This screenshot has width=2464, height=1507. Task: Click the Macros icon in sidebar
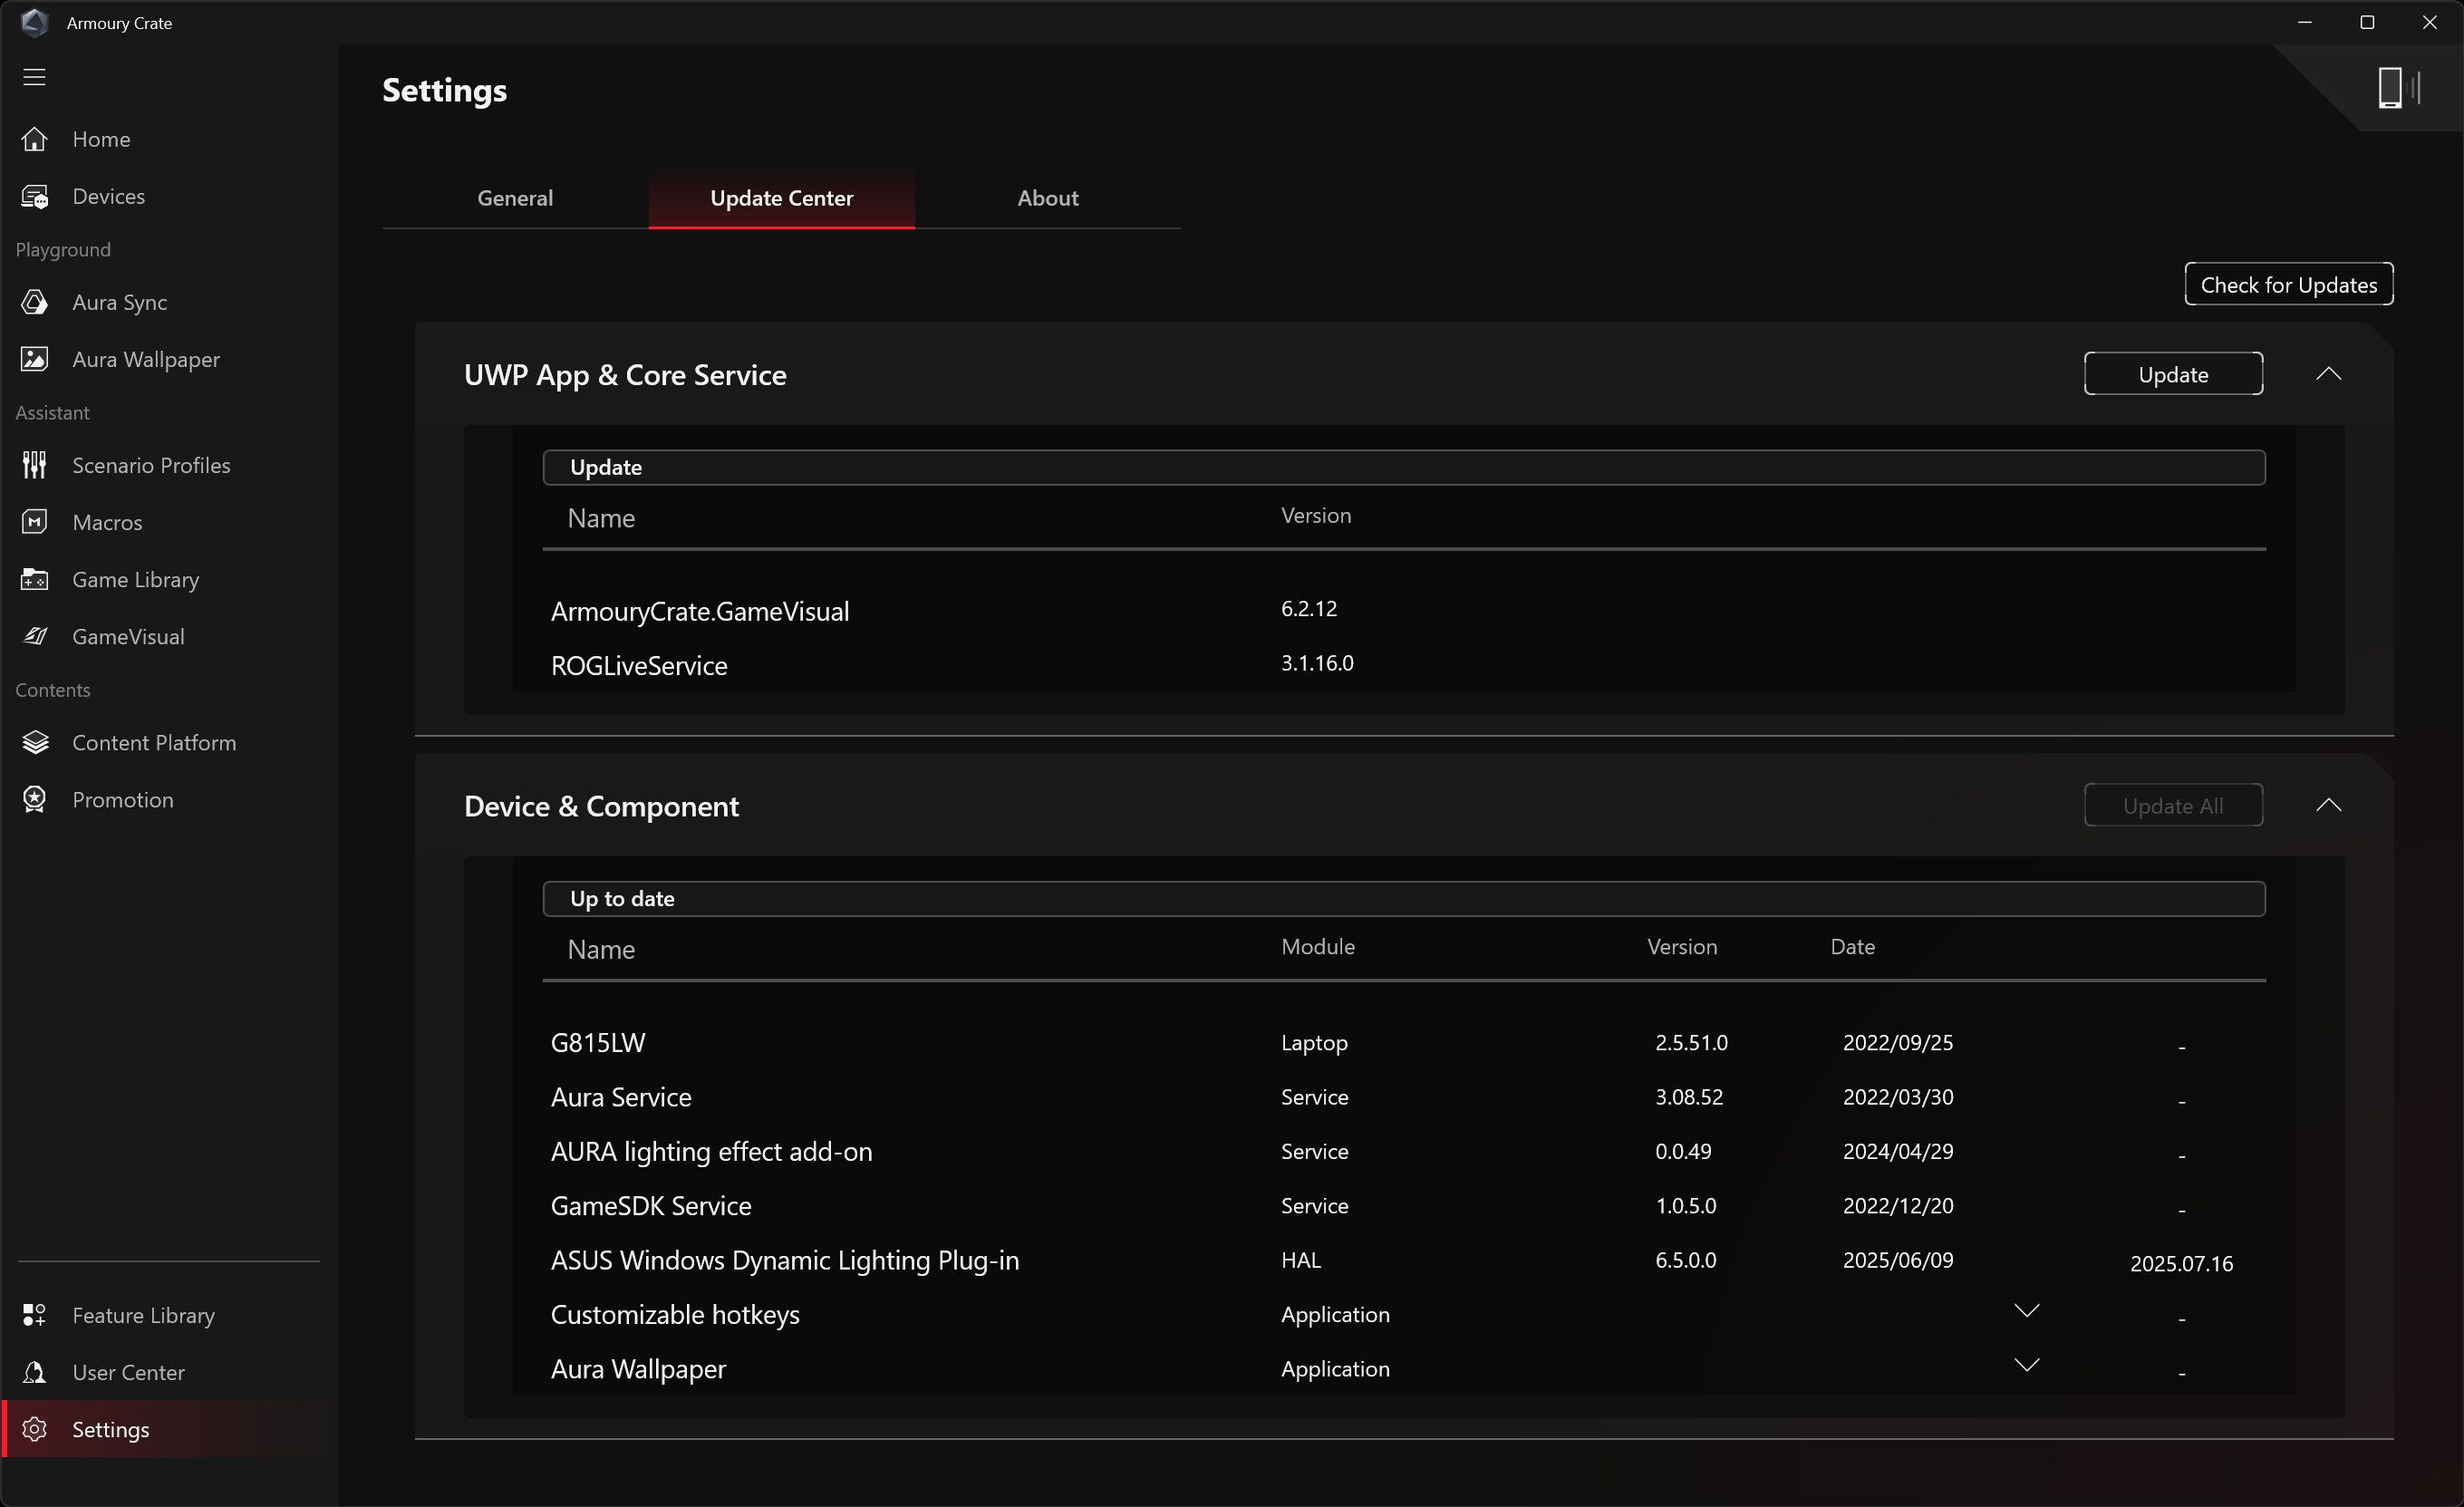click(x=35, y=522)
